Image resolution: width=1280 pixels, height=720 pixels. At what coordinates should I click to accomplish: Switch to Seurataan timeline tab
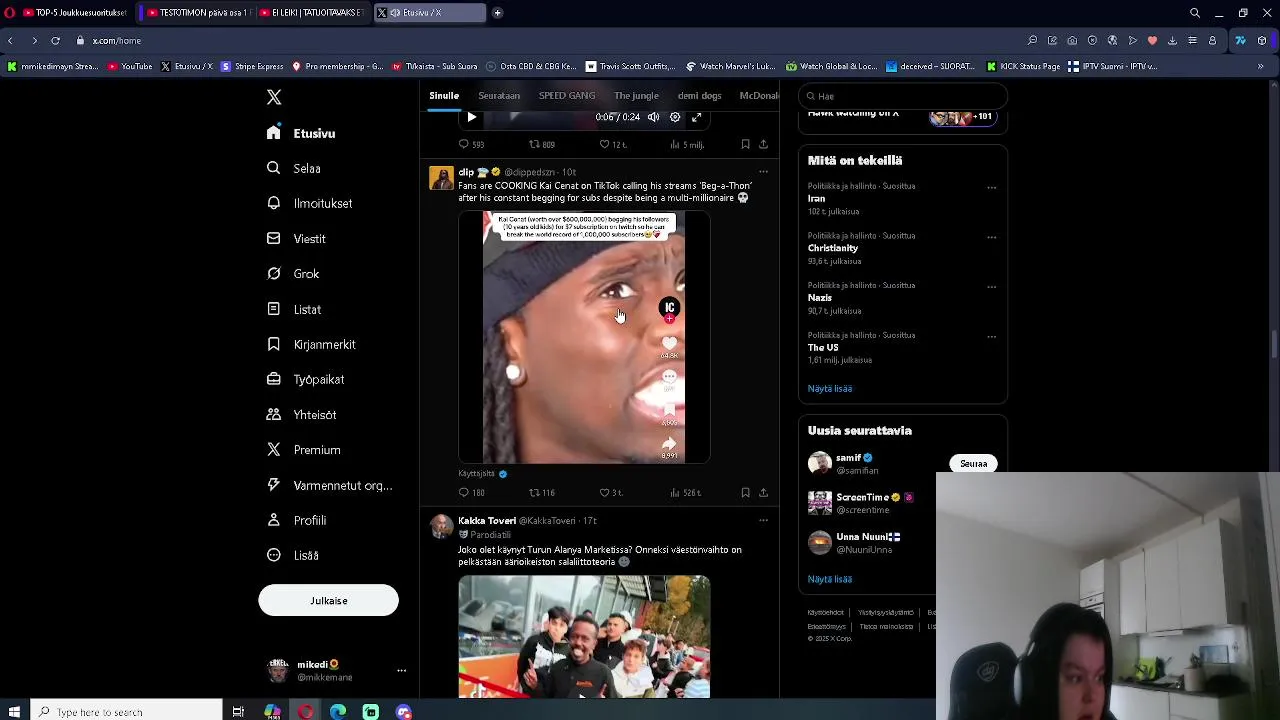499,95
